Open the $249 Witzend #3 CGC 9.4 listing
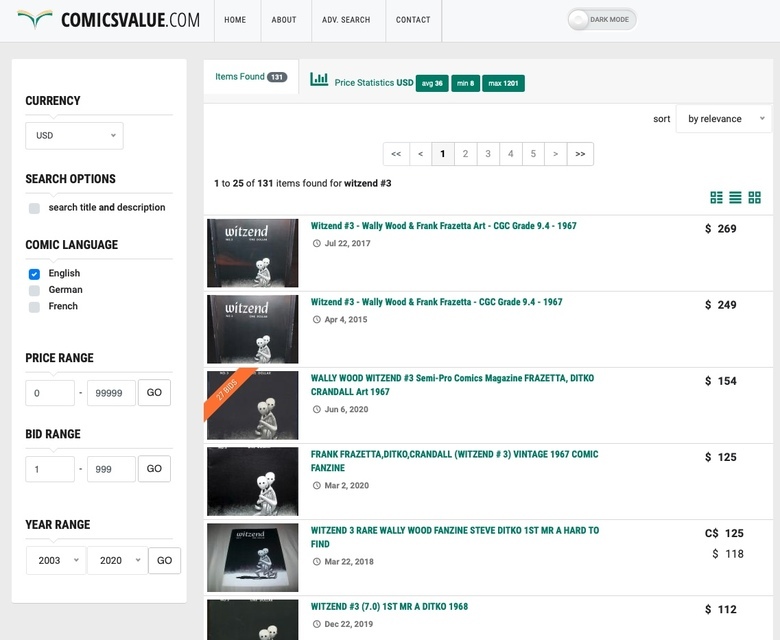The height and width of the screenshot is (640, 780). click(x=437, y=302)
